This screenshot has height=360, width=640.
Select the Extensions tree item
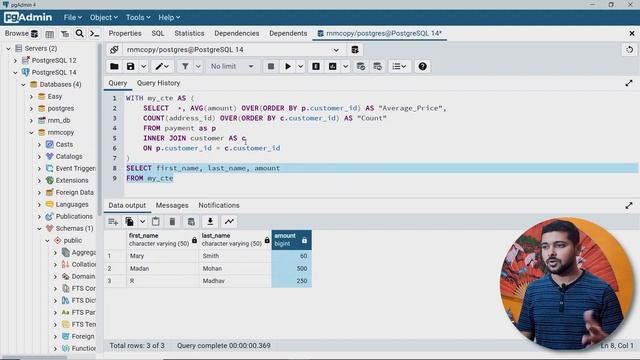[72, 180]
